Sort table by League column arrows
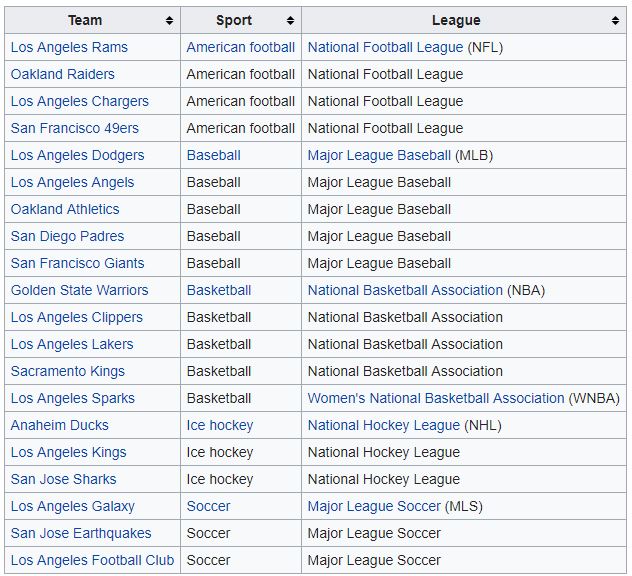This screenshot has width=632, height=576. (615, 21)
